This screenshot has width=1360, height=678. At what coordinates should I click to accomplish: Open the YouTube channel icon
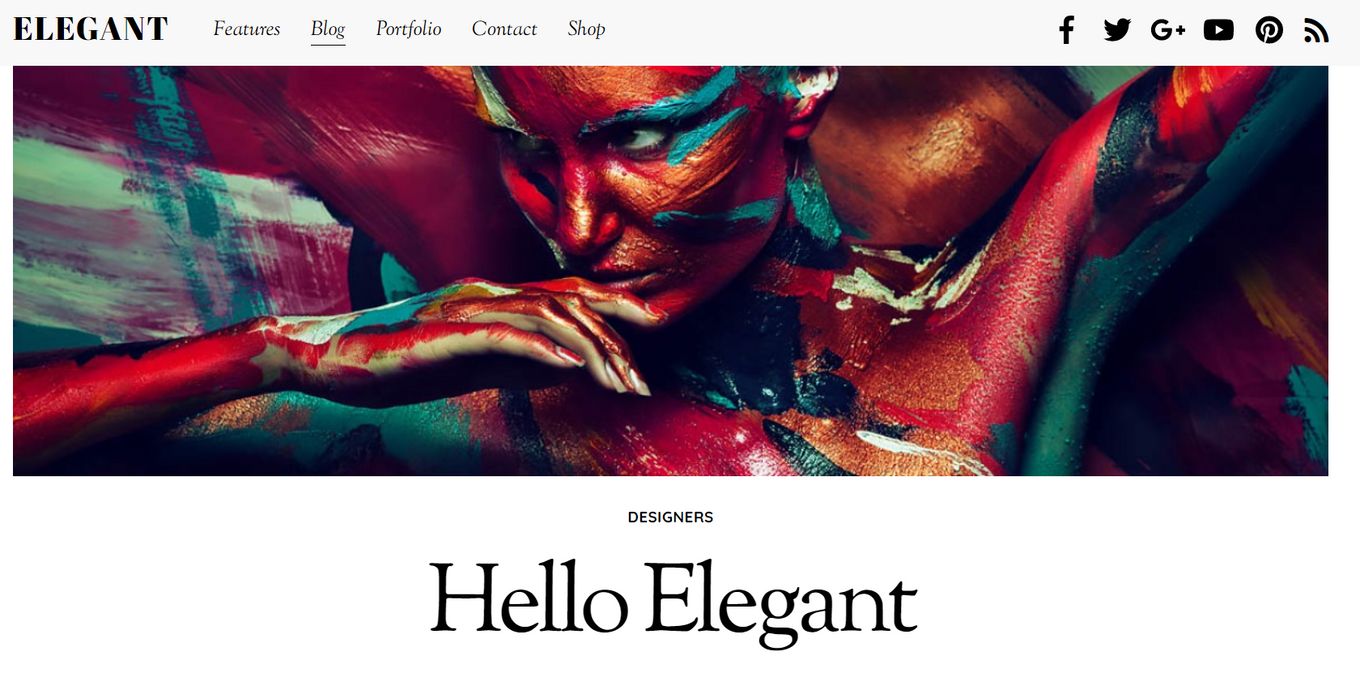1218,30
